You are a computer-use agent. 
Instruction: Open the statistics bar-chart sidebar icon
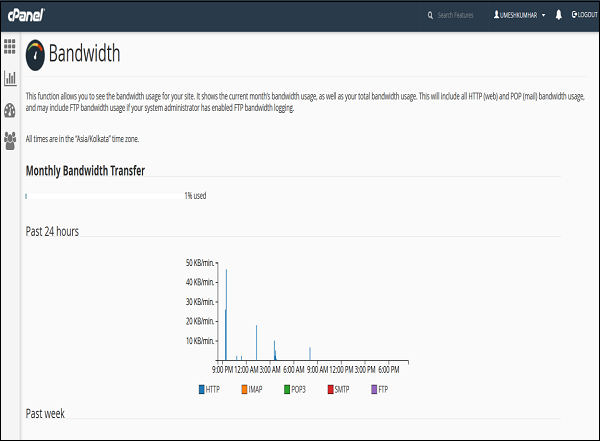pyautogui.click(x=10, y=77)
